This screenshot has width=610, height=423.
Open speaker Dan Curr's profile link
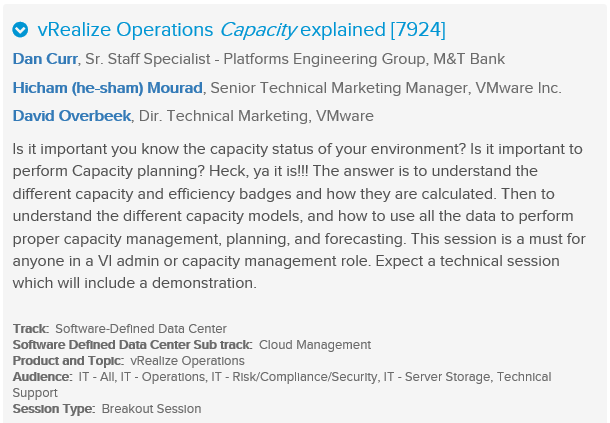tap(43, 59)
